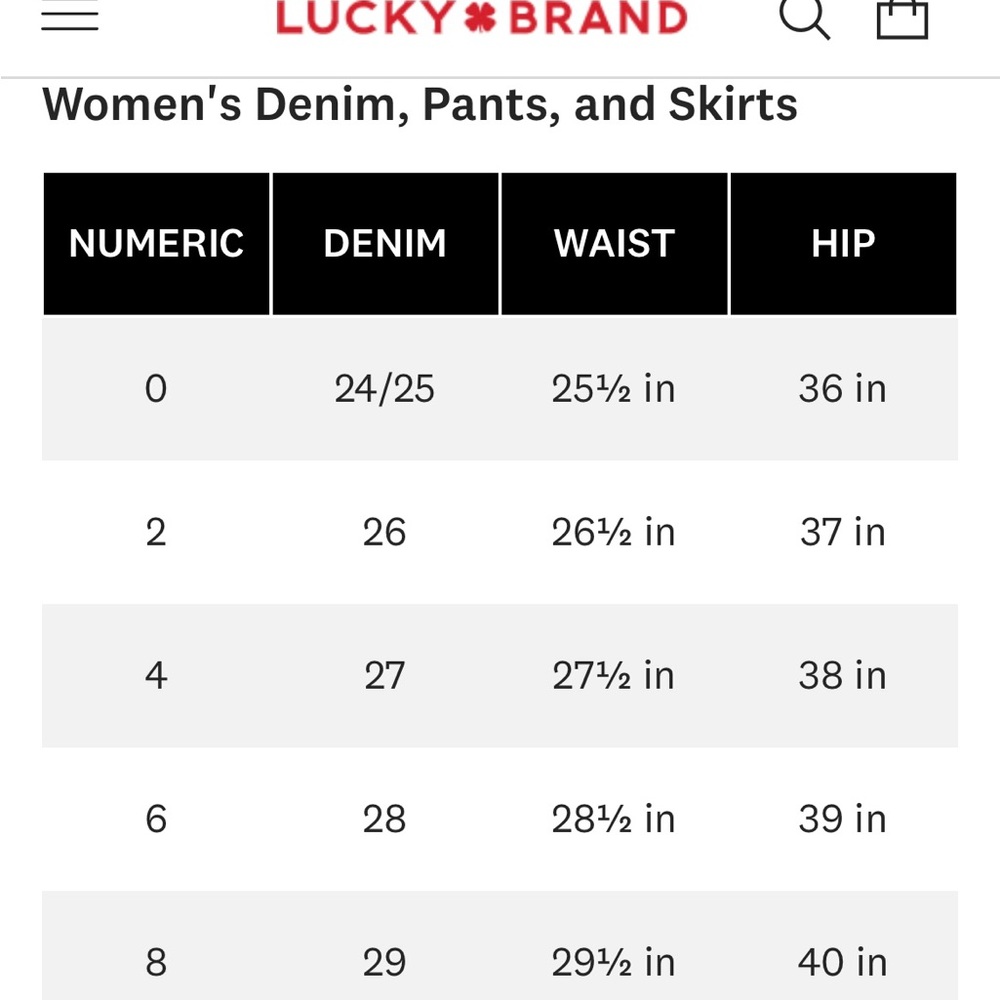Screen dimensions: 1000x1000
Task: Open the search magnifier icon
Action: pos(805,17)
